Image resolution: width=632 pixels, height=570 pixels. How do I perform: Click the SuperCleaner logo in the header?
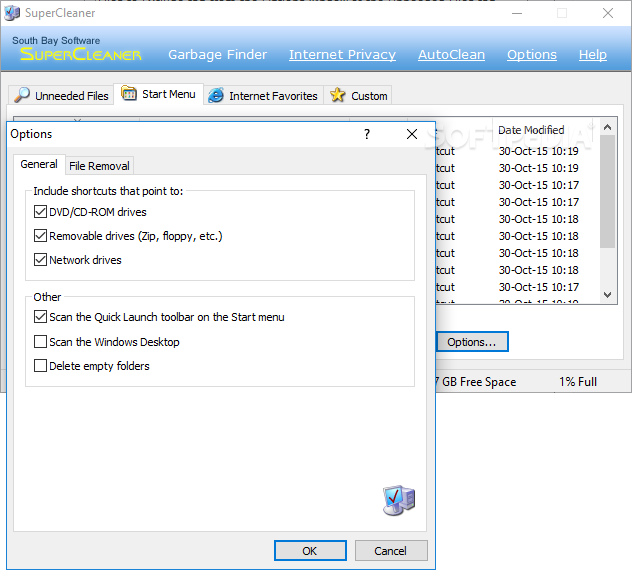81,54
